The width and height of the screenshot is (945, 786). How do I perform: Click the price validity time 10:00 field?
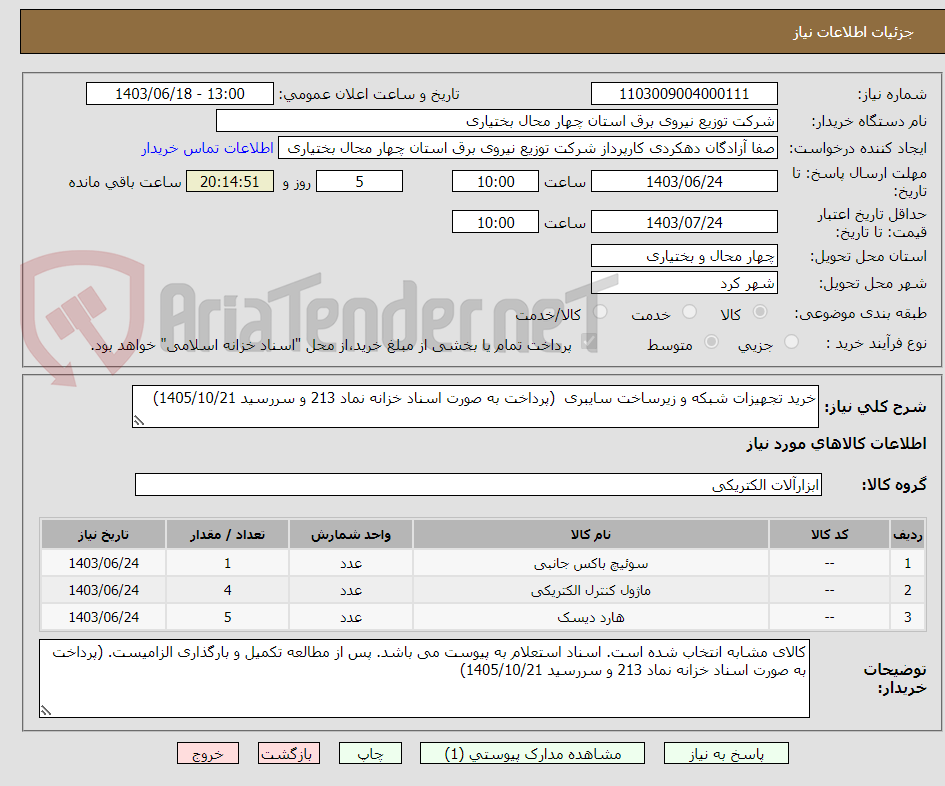495,222
